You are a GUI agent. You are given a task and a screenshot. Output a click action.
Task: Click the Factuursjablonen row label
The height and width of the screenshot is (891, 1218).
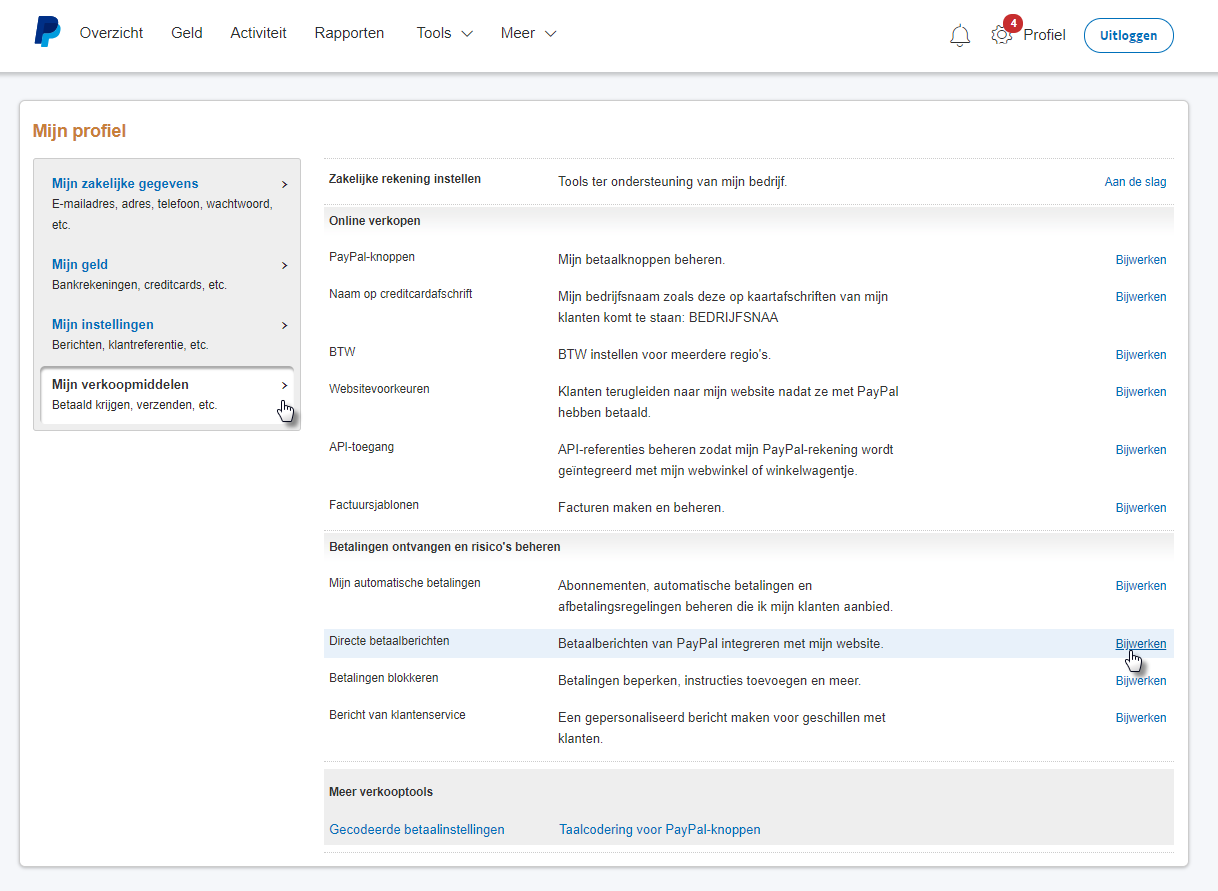point(374,505)
